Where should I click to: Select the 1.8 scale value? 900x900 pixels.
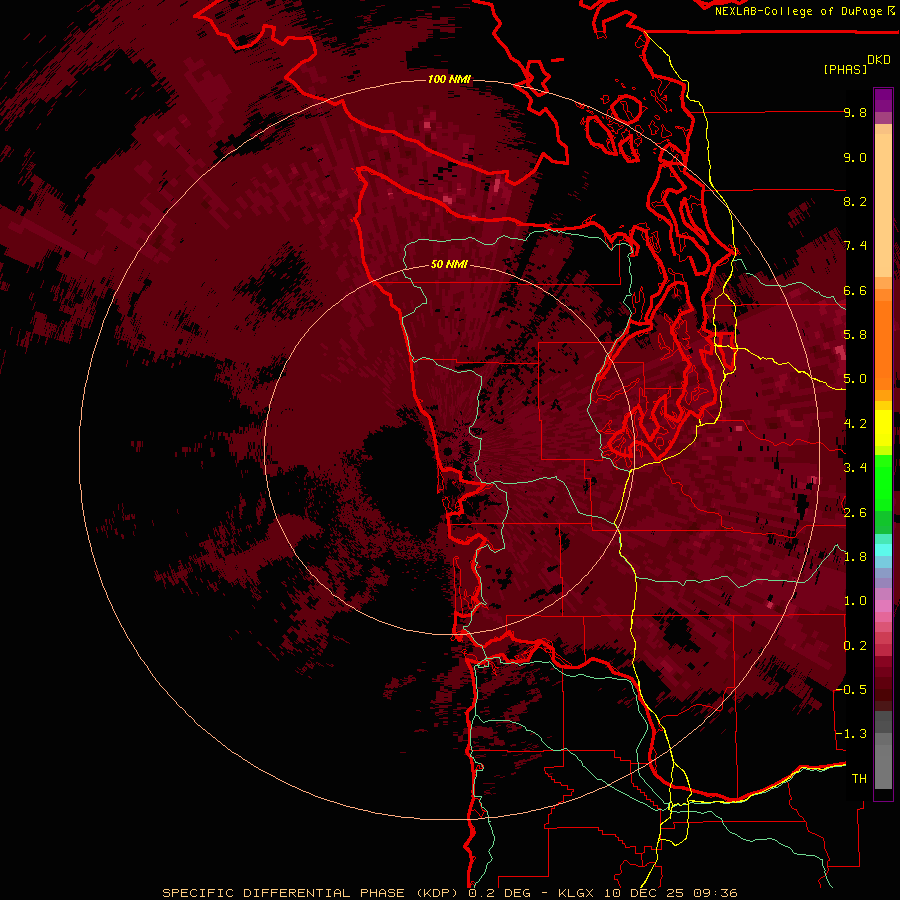(855, 557)
